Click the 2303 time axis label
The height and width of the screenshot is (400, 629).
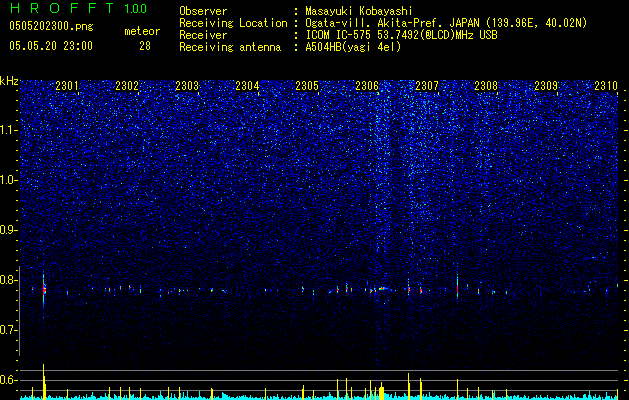coord(187,85)
